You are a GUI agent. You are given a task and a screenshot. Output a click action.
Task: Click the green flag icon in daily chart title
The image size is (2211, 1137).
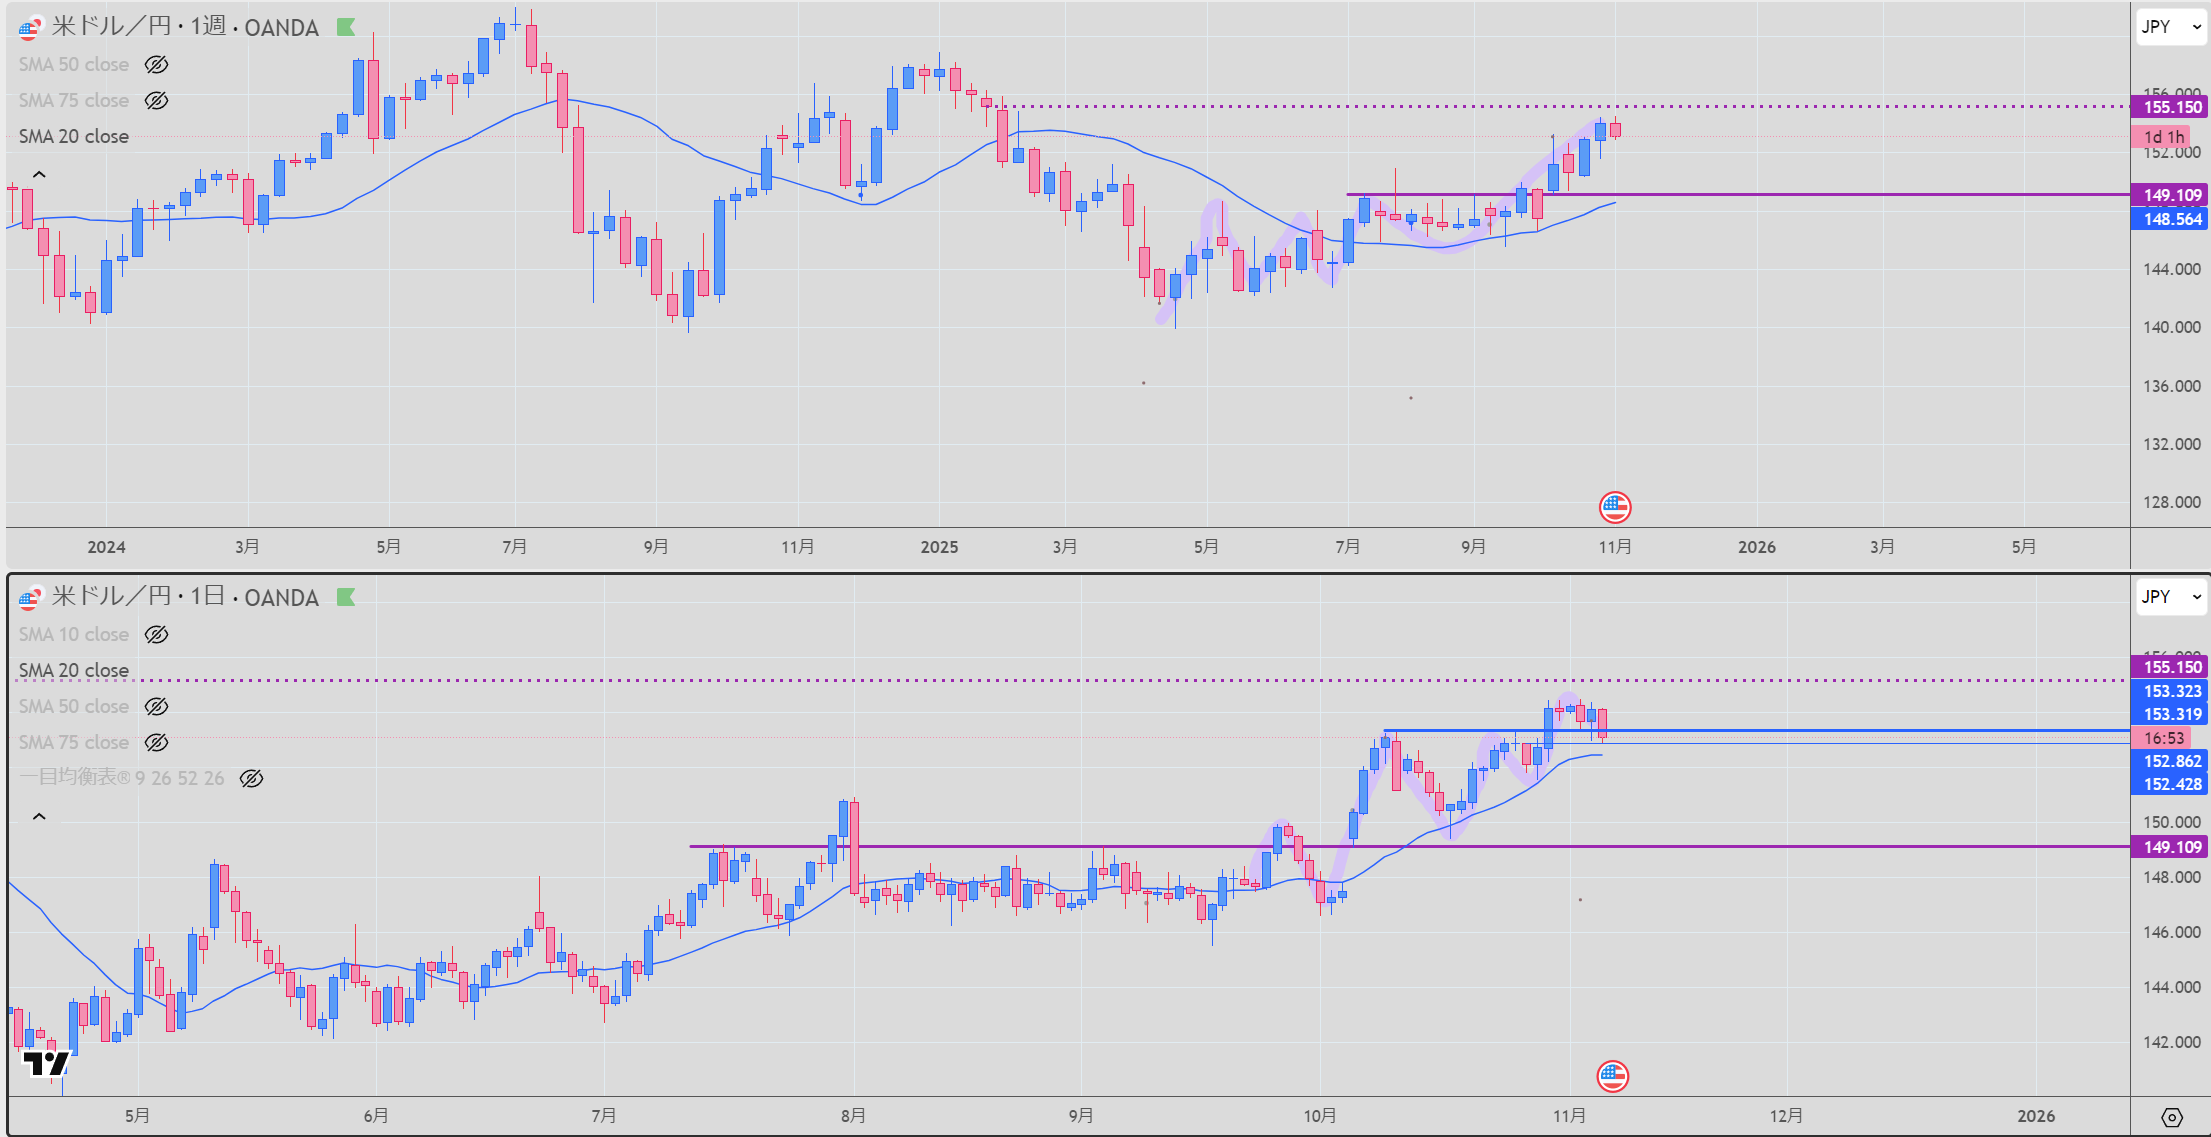pyautogui.click(x=346, y=598)
